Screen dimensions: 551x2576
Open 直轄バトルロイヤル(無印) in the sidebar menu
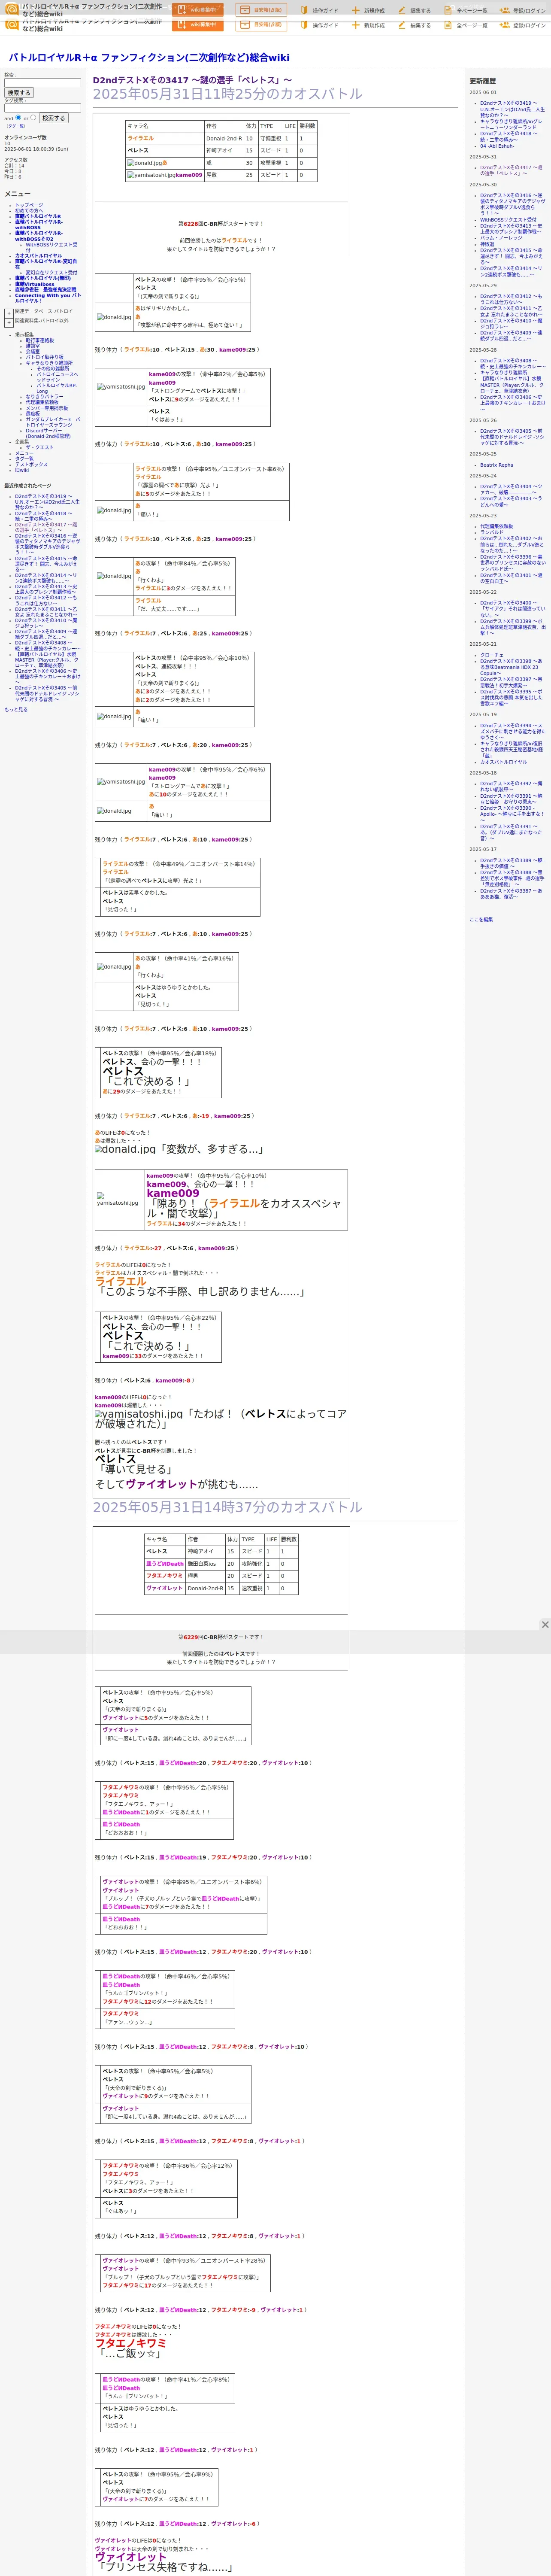43,279
